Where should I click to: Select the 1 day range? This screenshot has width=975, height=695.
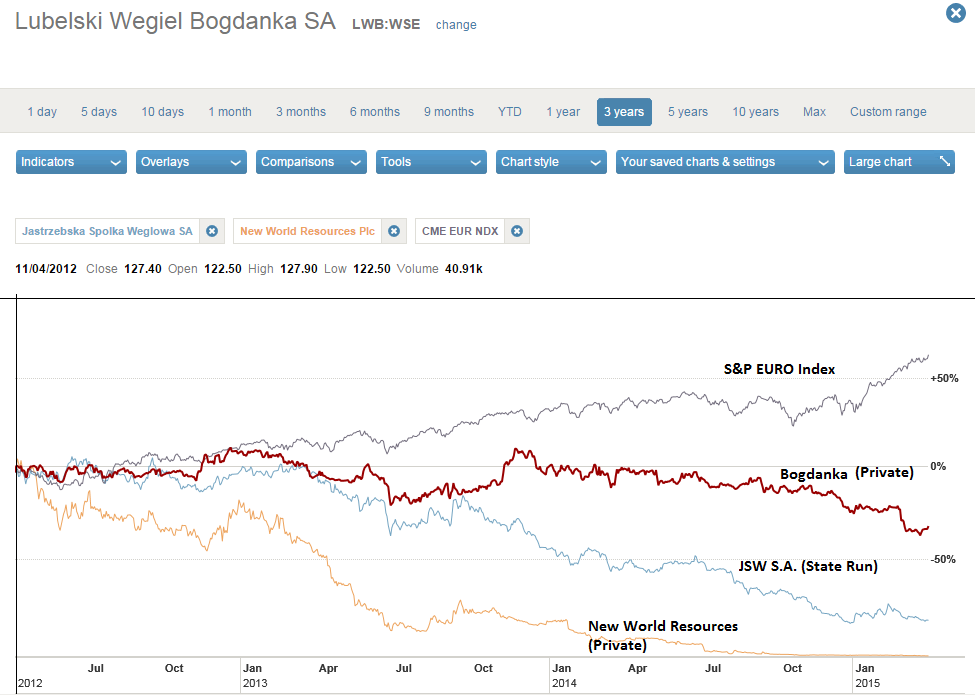(42, 112)
